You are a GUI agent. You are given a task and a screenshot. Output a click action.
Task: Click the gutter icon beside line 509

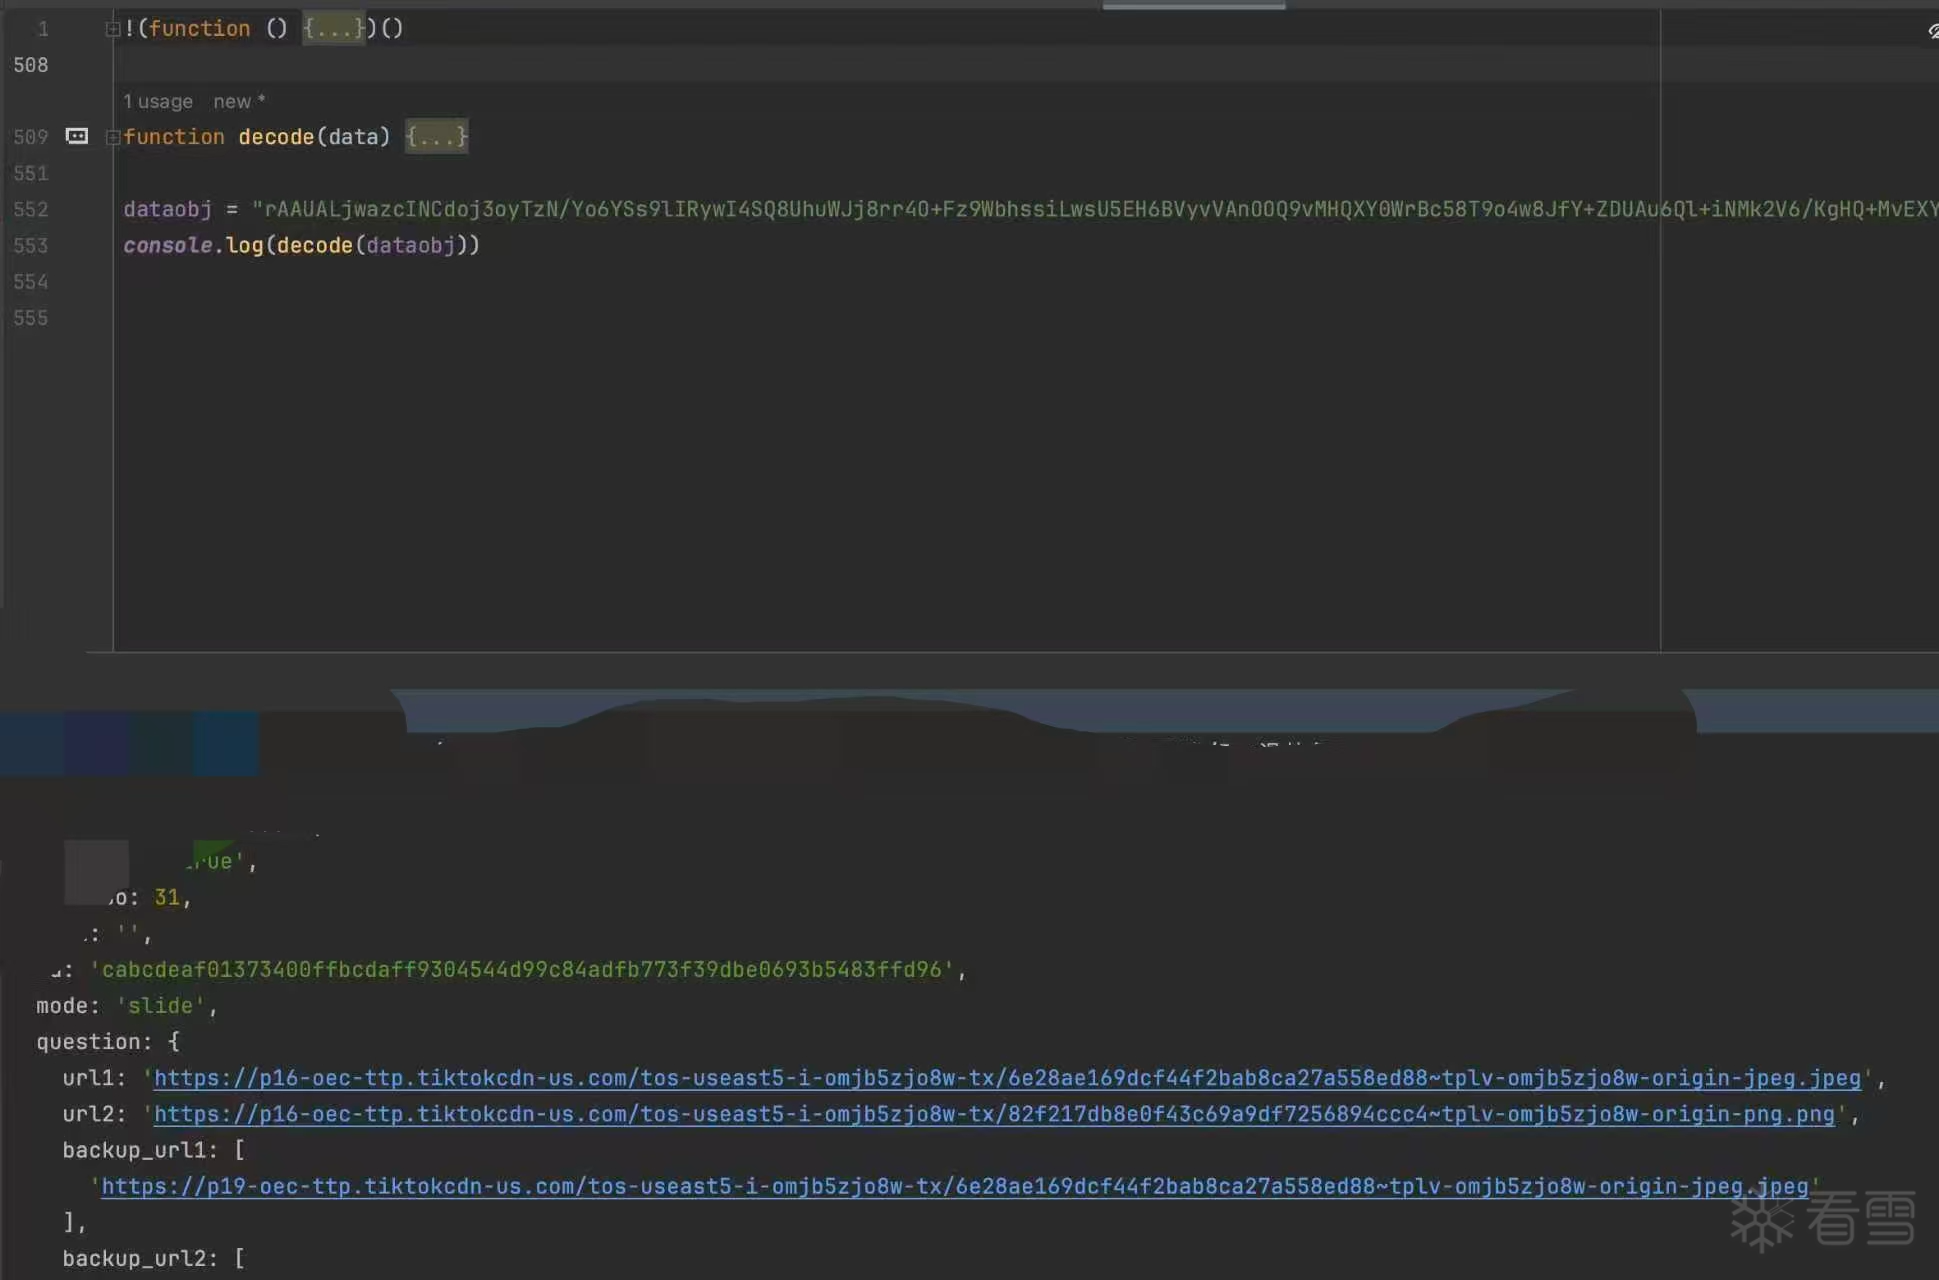click(x=77, y=136)
